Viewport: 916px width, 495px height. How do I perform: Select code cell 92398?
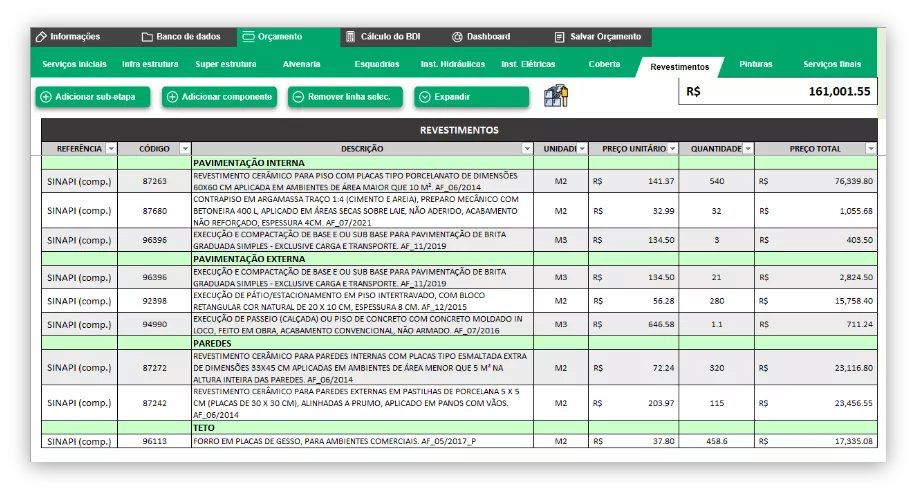tap(154, 301)
